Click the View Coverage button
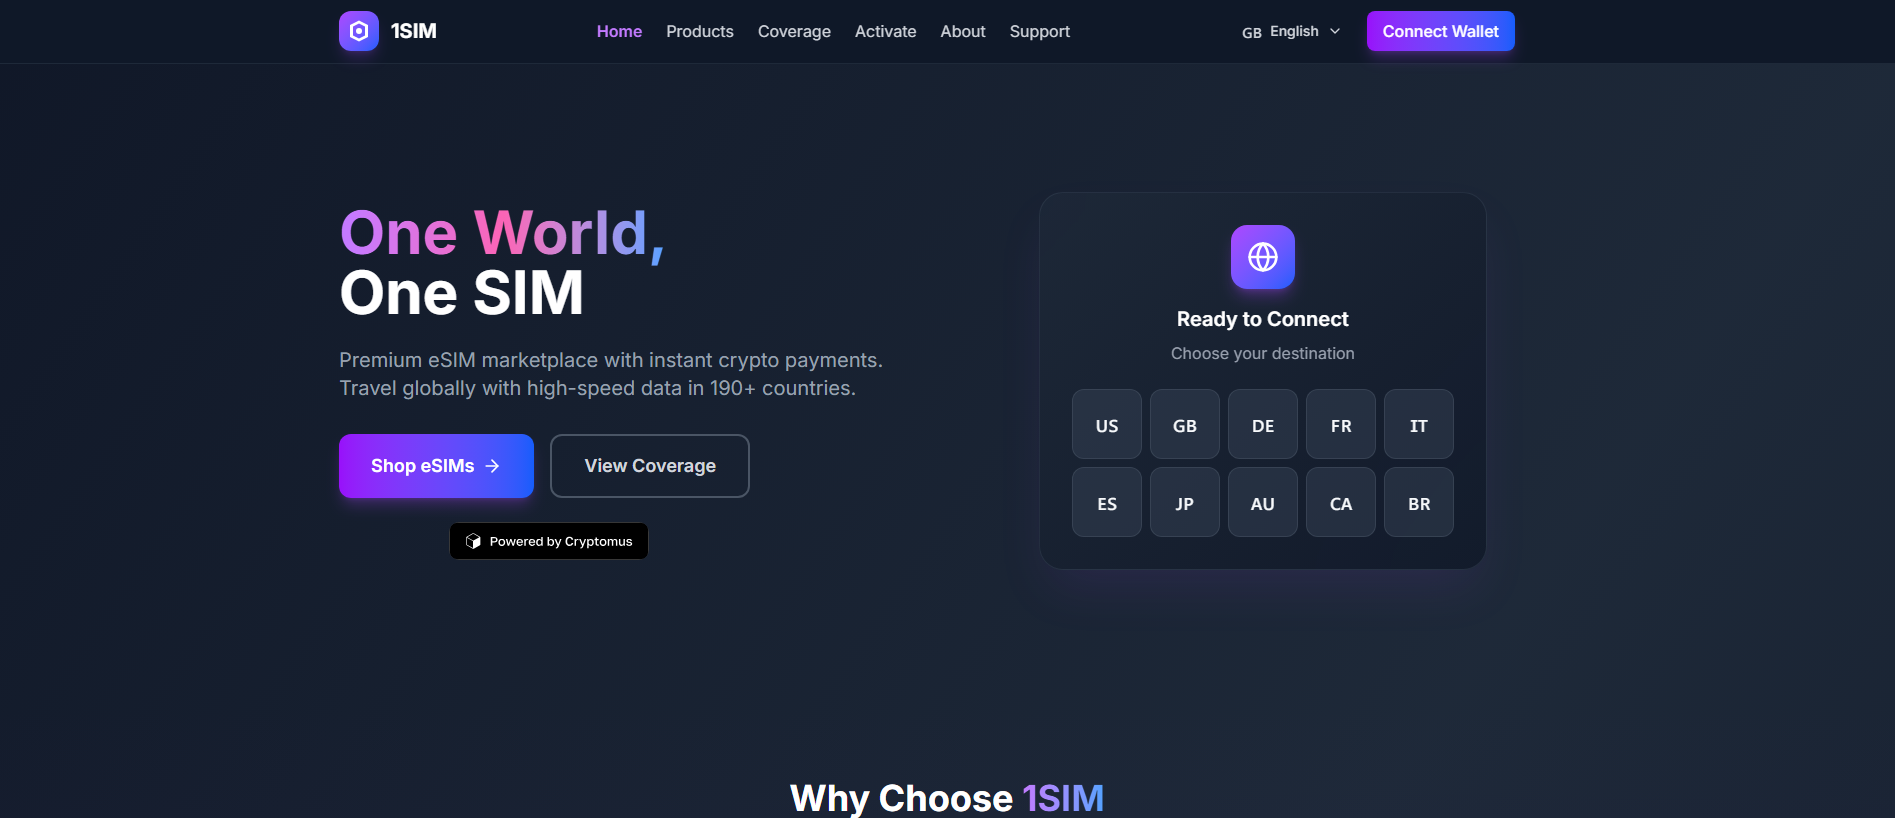Screen dimensions: 1895x818 click(x=650, y=466)
